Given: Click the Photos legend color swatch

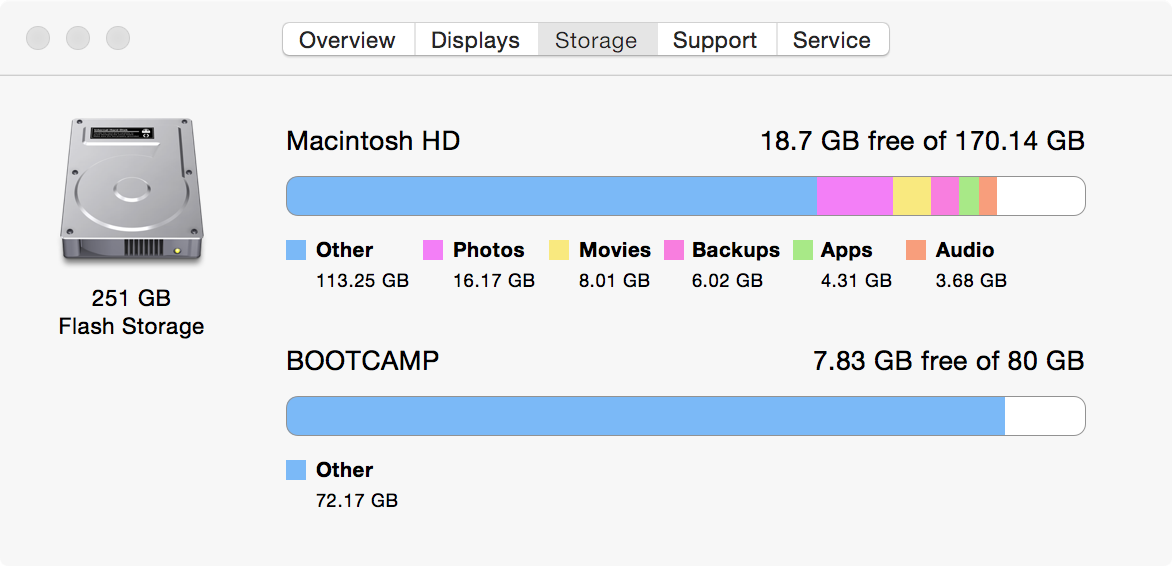Looking at the screenshot, I should [433, 250].
